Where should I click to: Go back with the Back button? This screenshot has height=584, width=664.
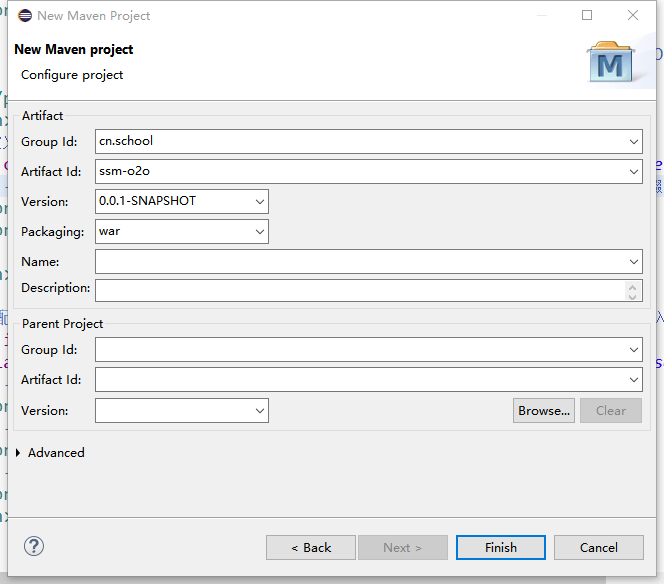311,548
